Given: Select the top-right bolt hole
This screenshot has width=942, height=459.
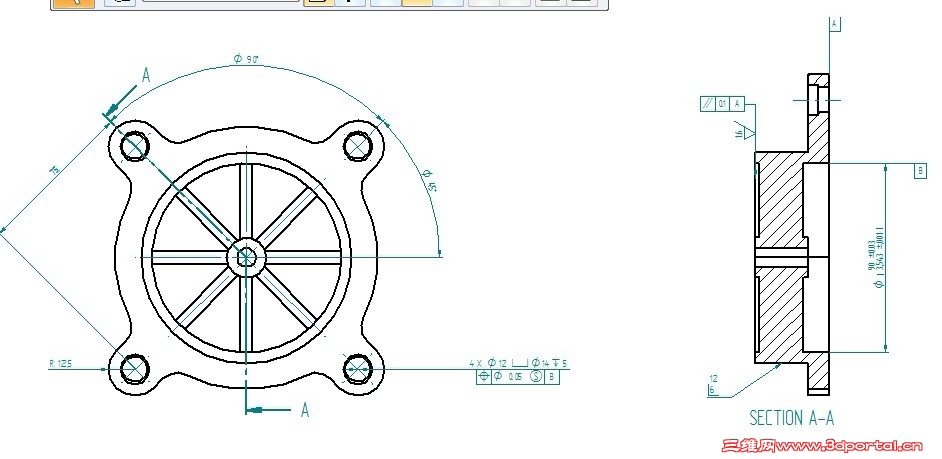Looking at the screenshot, I should tap(358, 146).
